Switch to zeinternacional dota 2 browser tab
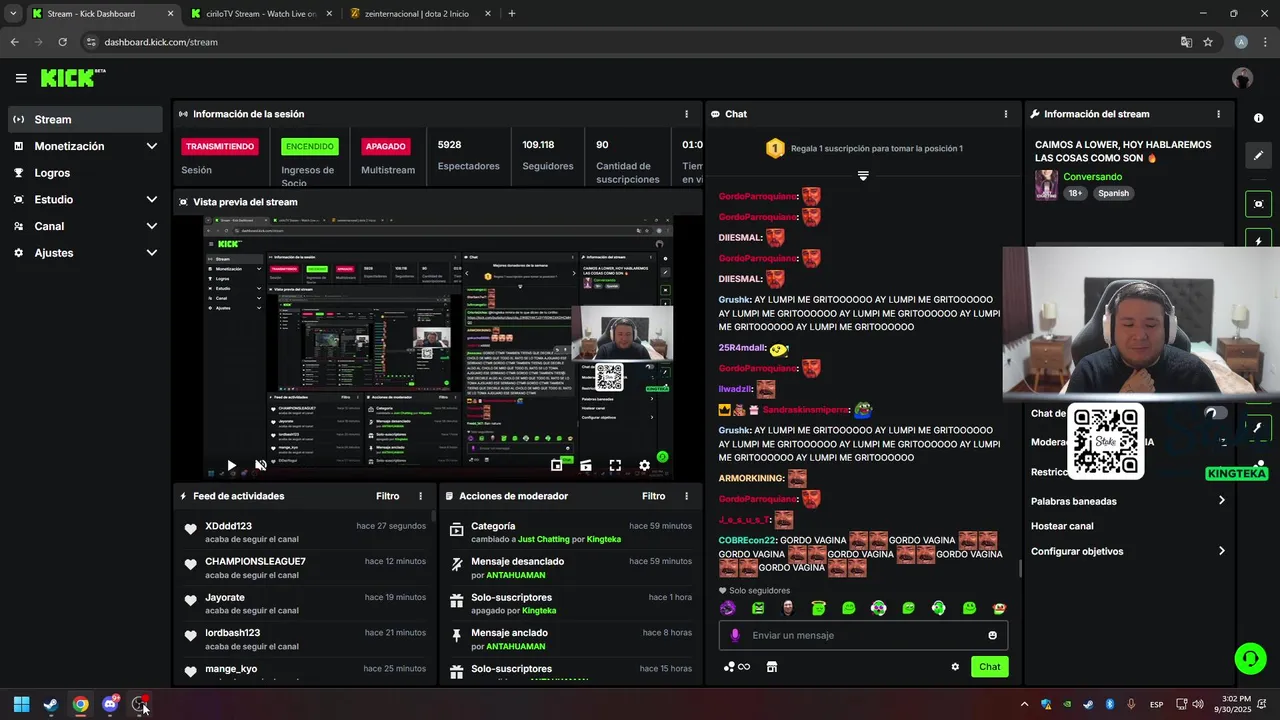Image resolution: width=1280 pixels, height=720 pixels. coord(417,14)
